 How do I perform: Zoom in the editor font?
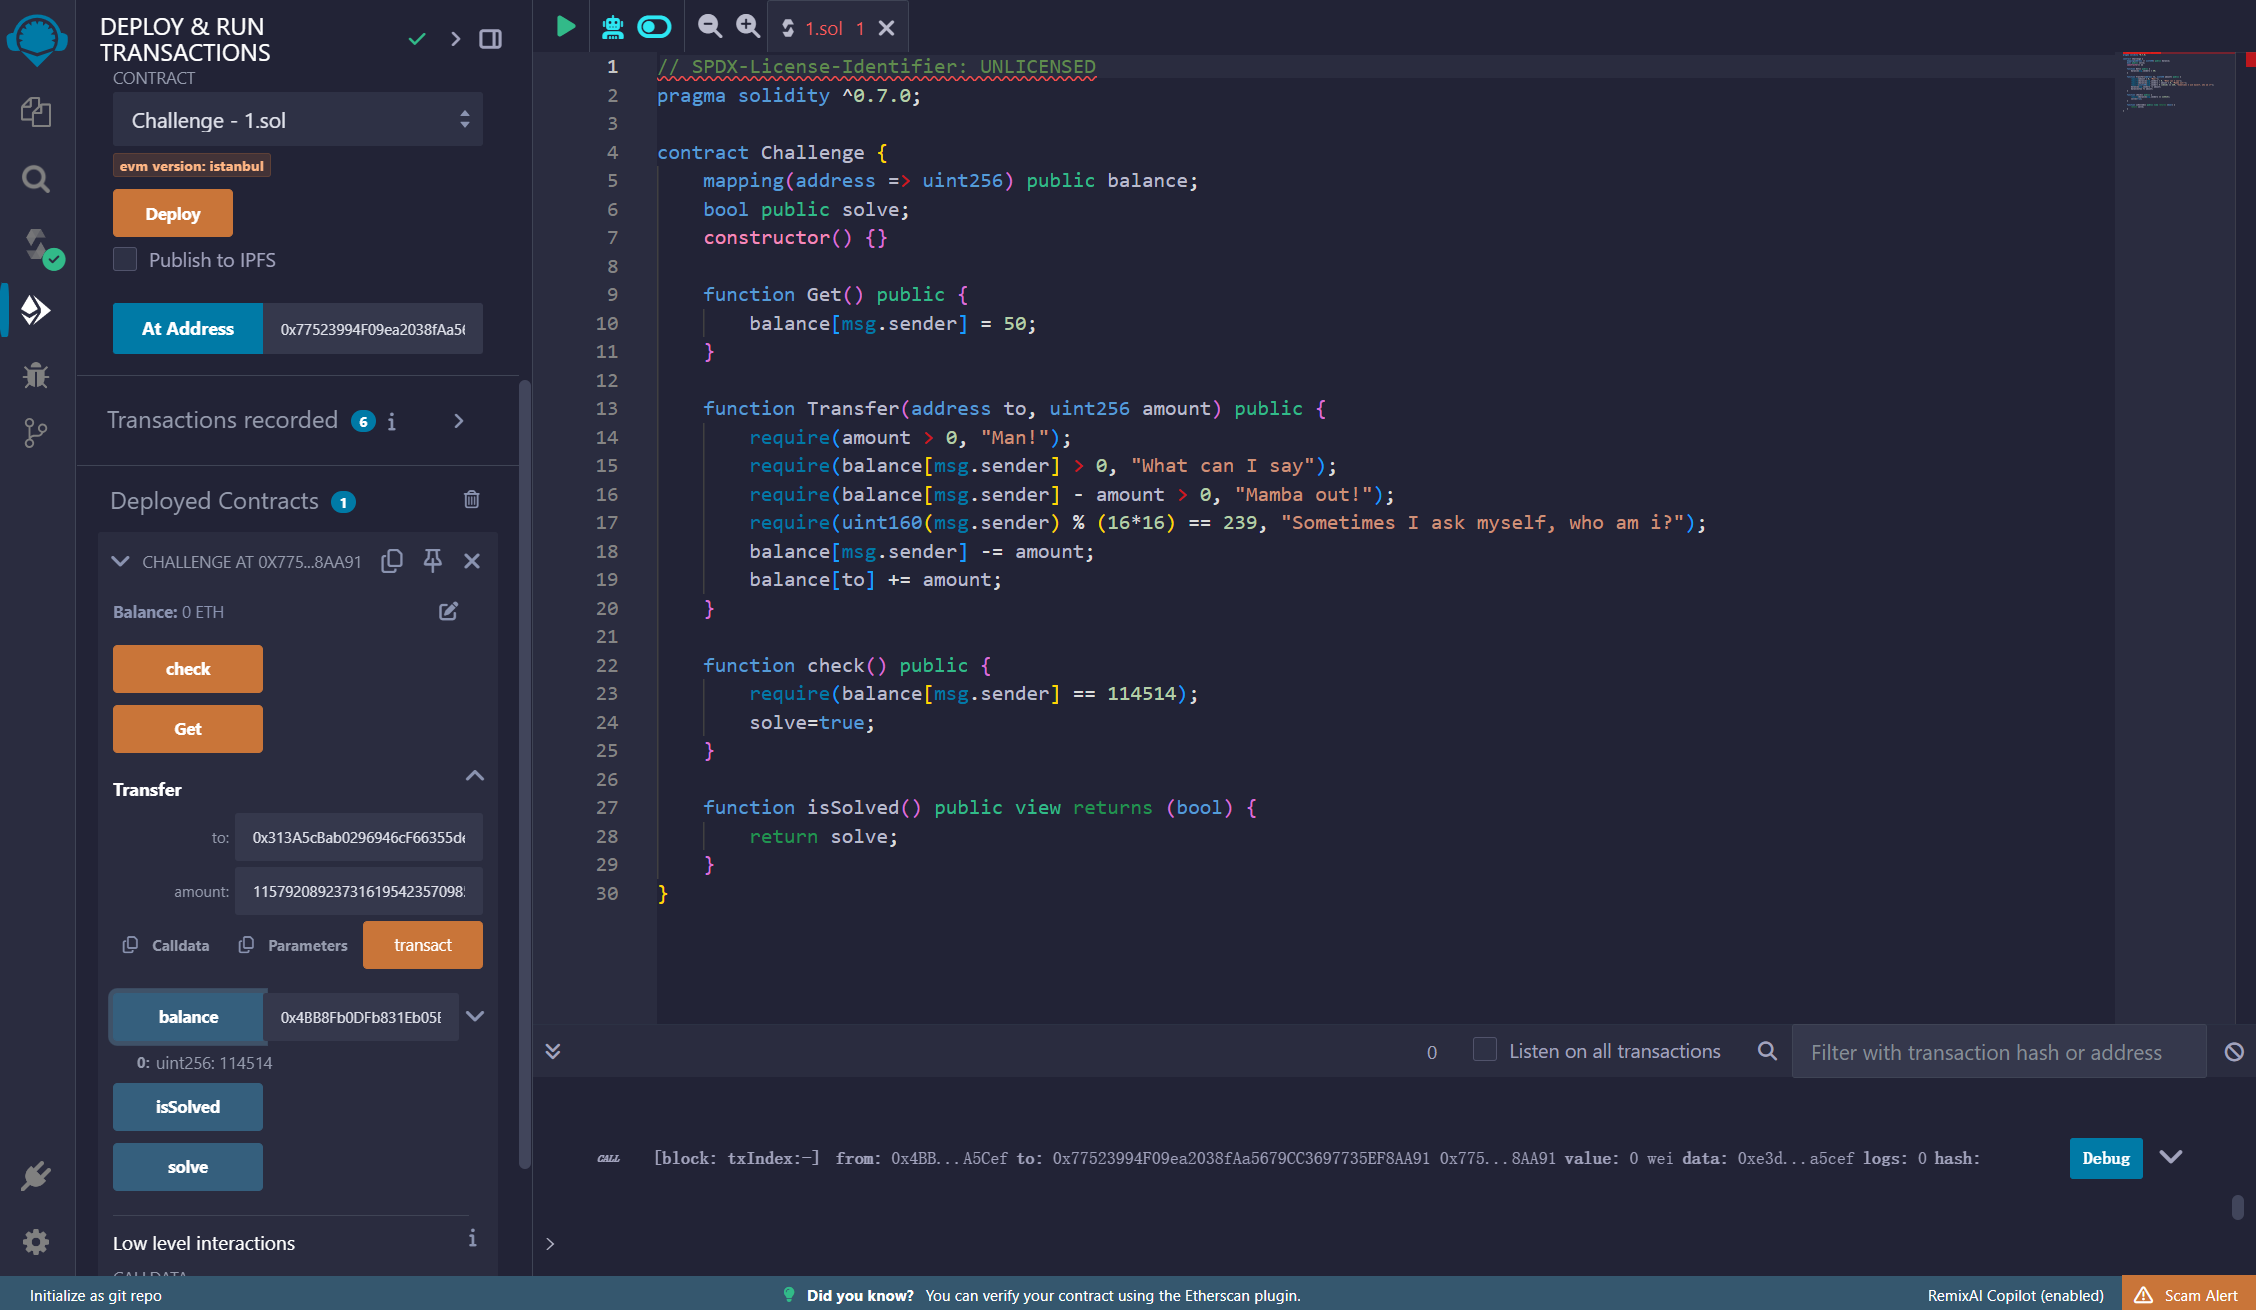(747, 27)
